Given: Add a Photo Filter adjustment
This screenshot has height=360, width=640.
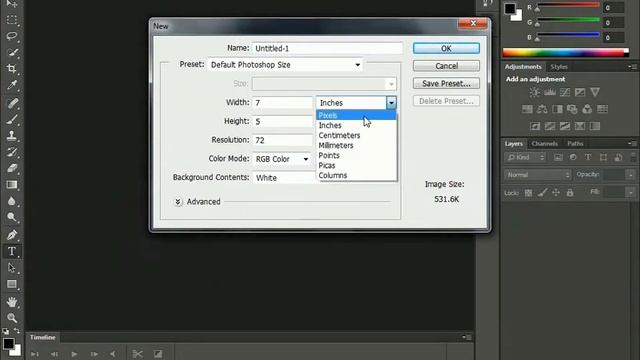Looking at the screenshot, I should (x=572, y=109).
